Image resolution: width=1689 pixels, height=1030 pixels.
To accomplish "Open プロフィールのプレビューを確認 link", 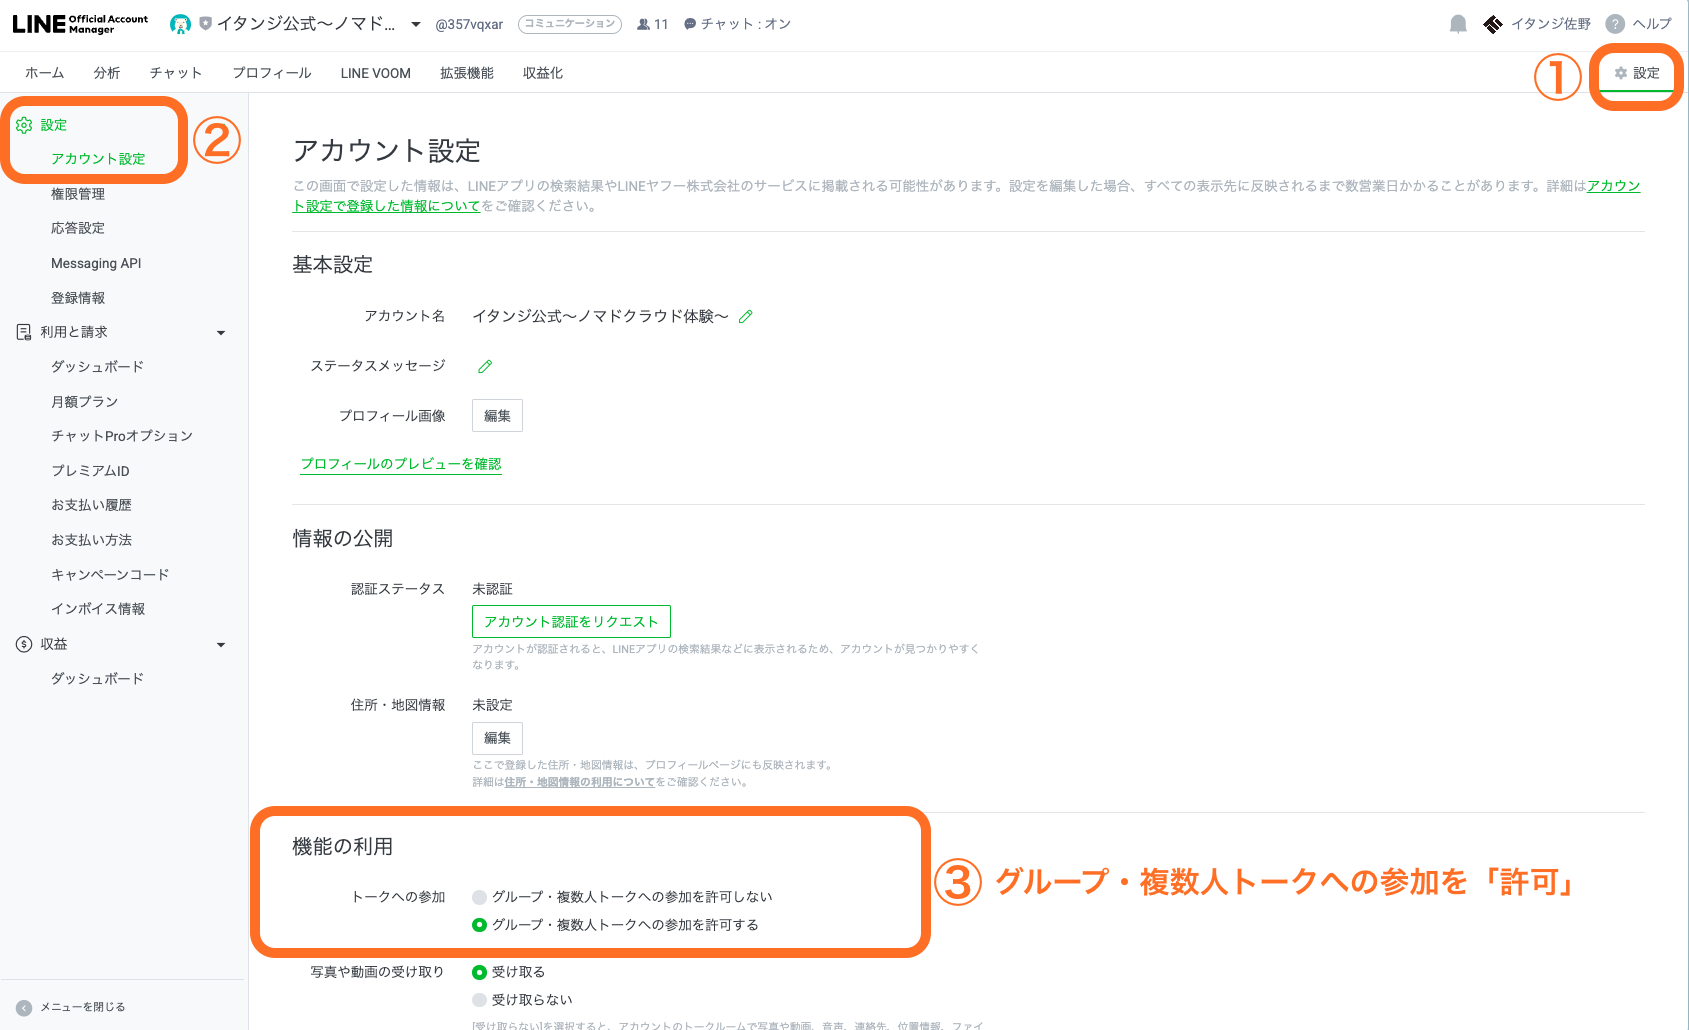I will coord(401,464).
